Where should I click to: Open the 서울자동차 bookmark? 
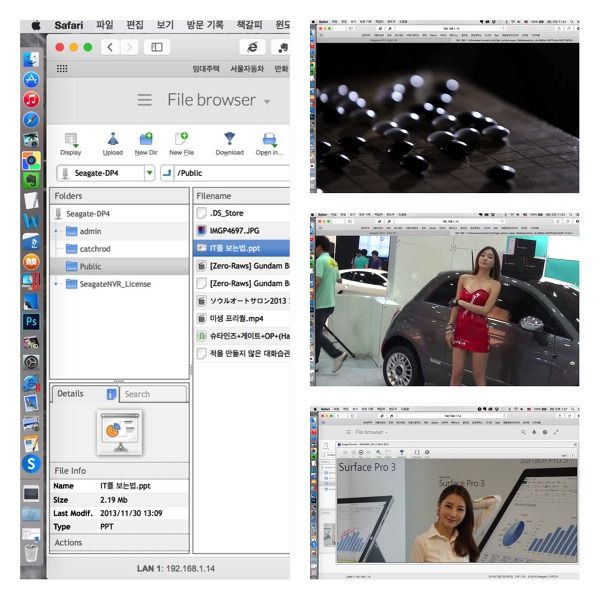click(247, 68)
